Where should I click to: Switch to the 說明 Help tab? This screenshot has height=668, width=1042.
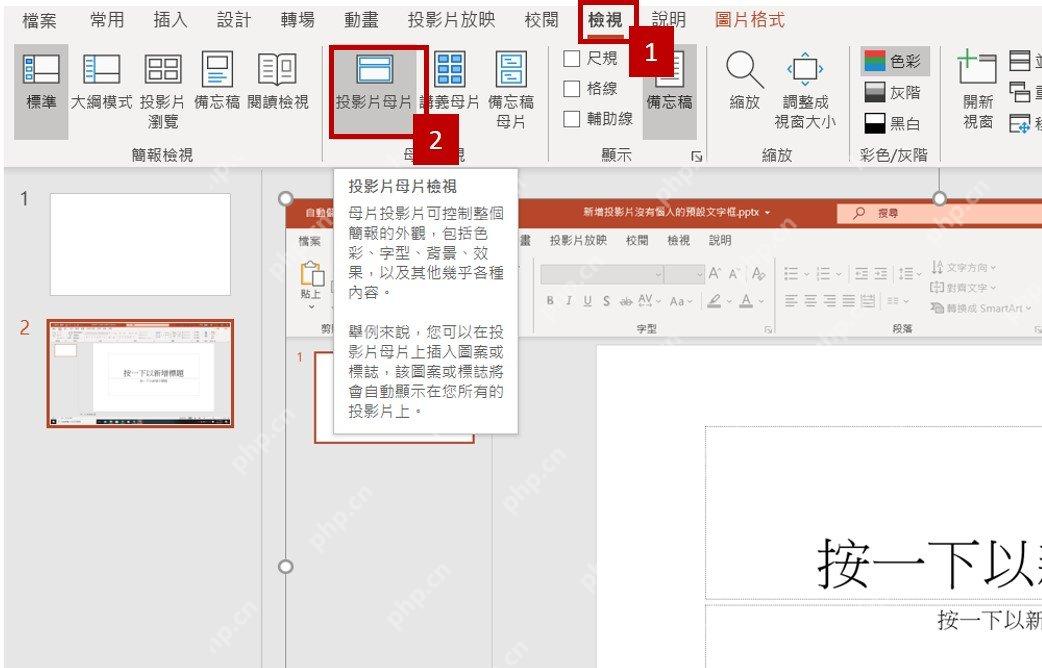tap(669, 21)
